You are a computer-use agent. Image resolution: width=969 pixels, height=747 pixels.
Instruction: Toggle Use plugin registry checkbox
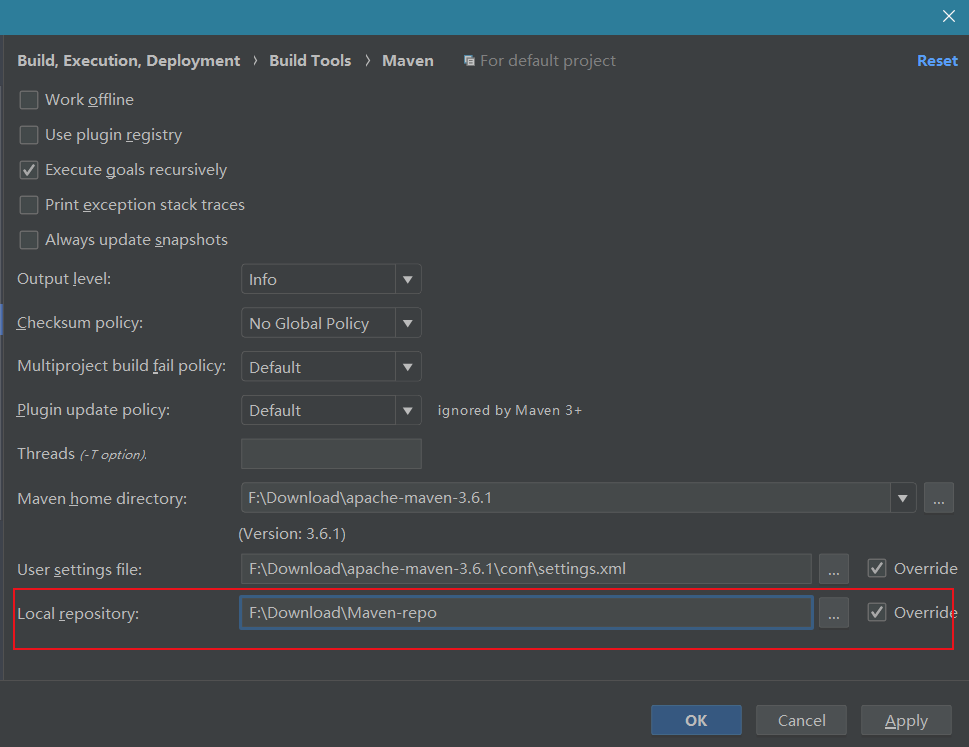click(x=29, y=135)
